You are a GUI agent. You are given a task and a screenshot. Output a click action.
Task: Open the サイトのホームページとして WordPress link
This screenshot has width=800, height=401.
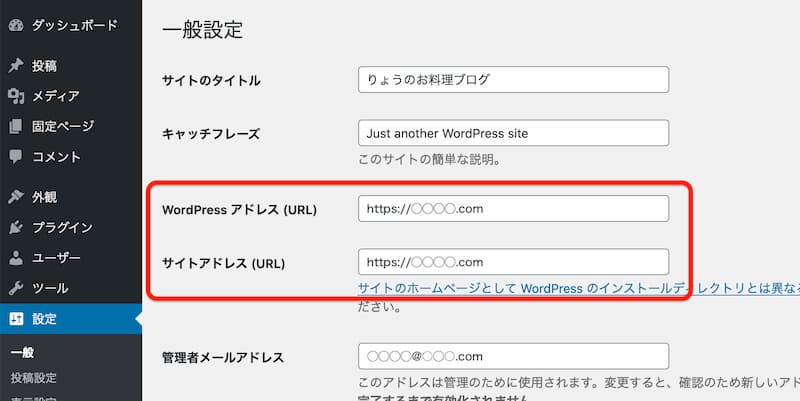pos(579,288)
